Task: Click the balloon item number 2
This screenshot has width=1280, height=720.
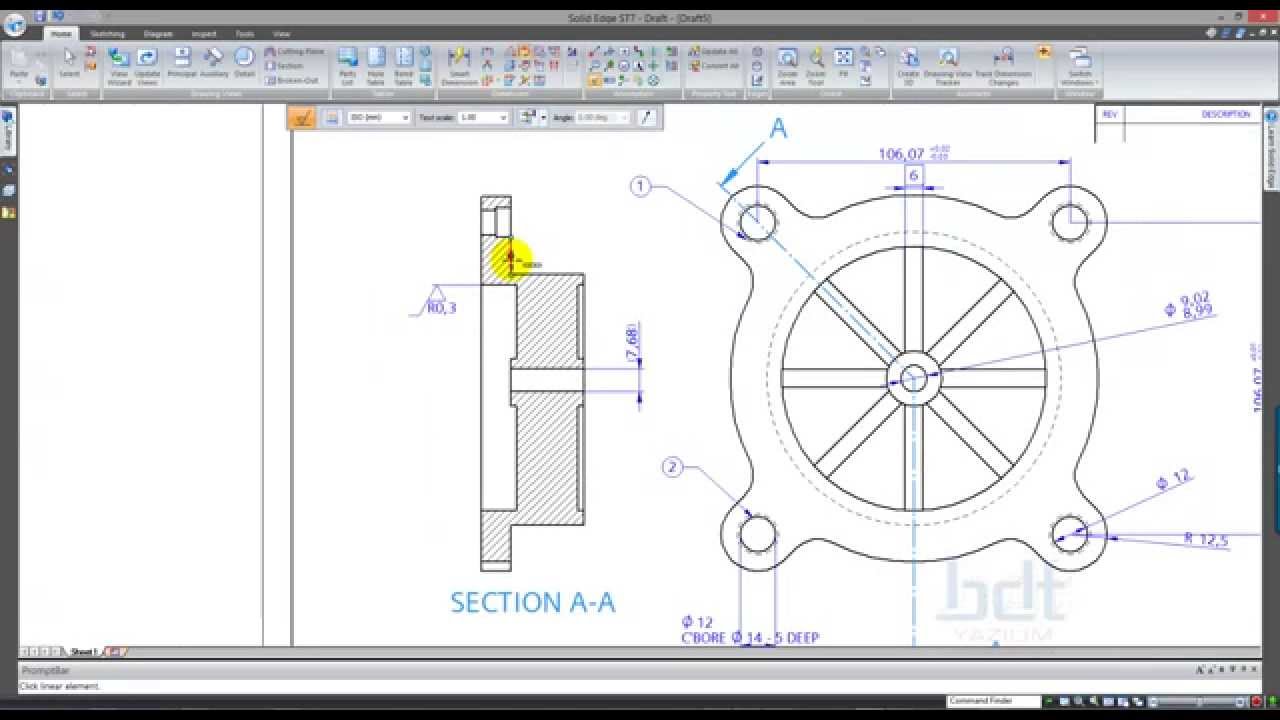Action: 672,467
